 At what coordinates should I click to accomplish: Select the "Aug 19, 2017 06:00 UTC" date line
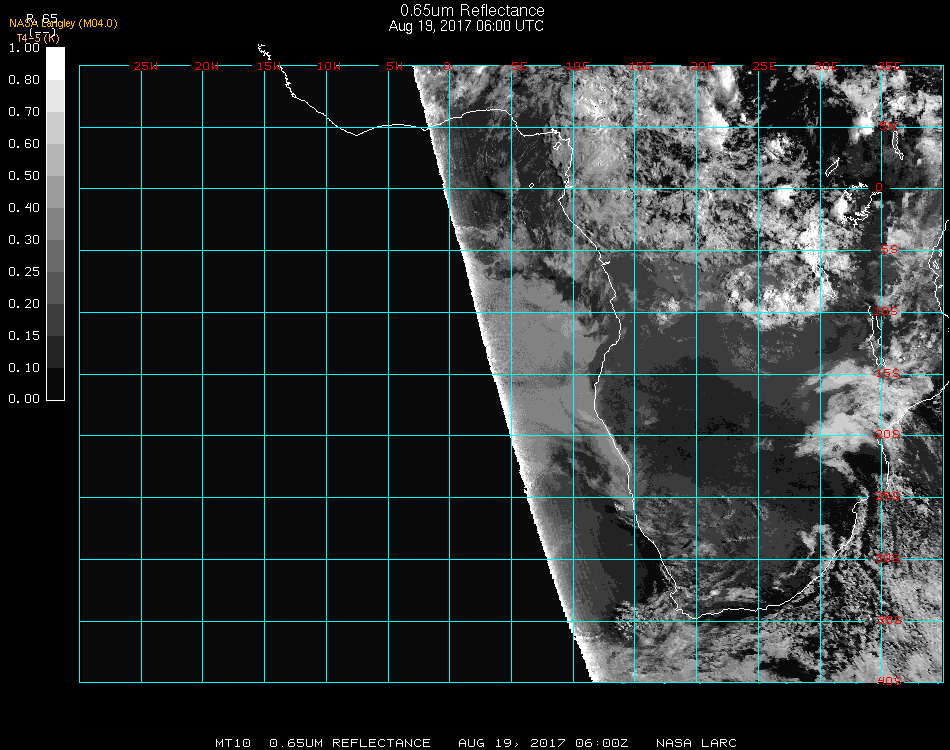click(466, 26)
